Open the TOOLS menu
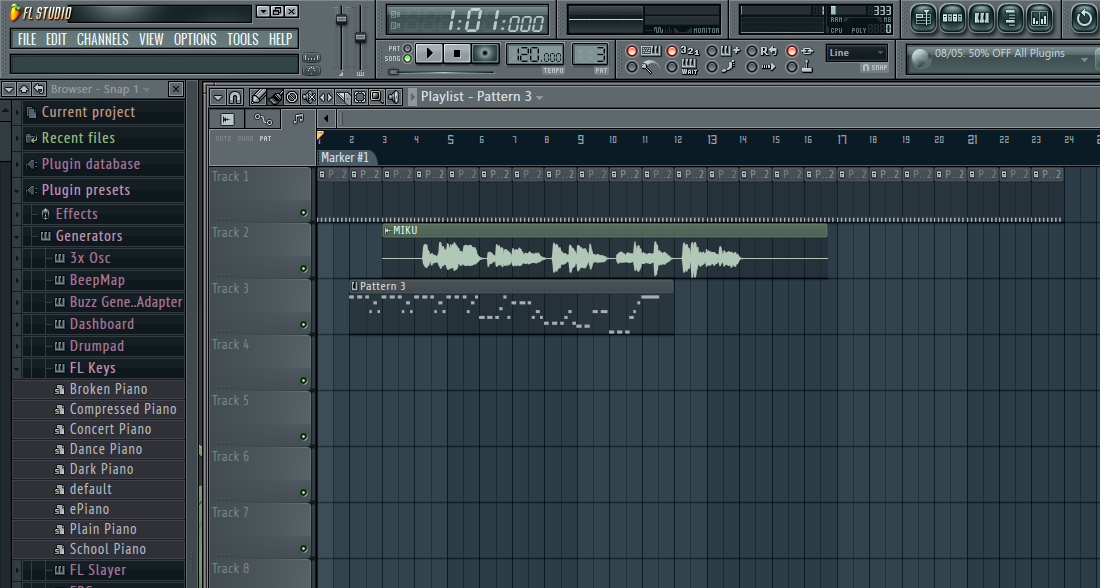1100x588 pixels. tap(242, 39)
